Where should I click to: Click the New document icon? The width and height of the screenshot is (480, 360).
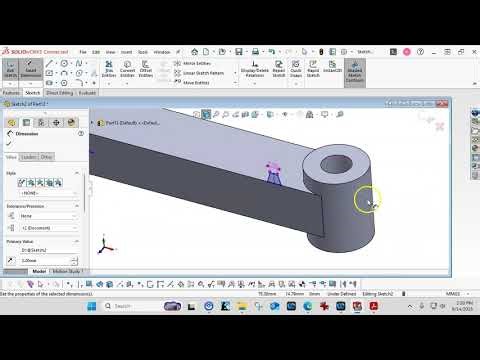[x=206, y=52]
